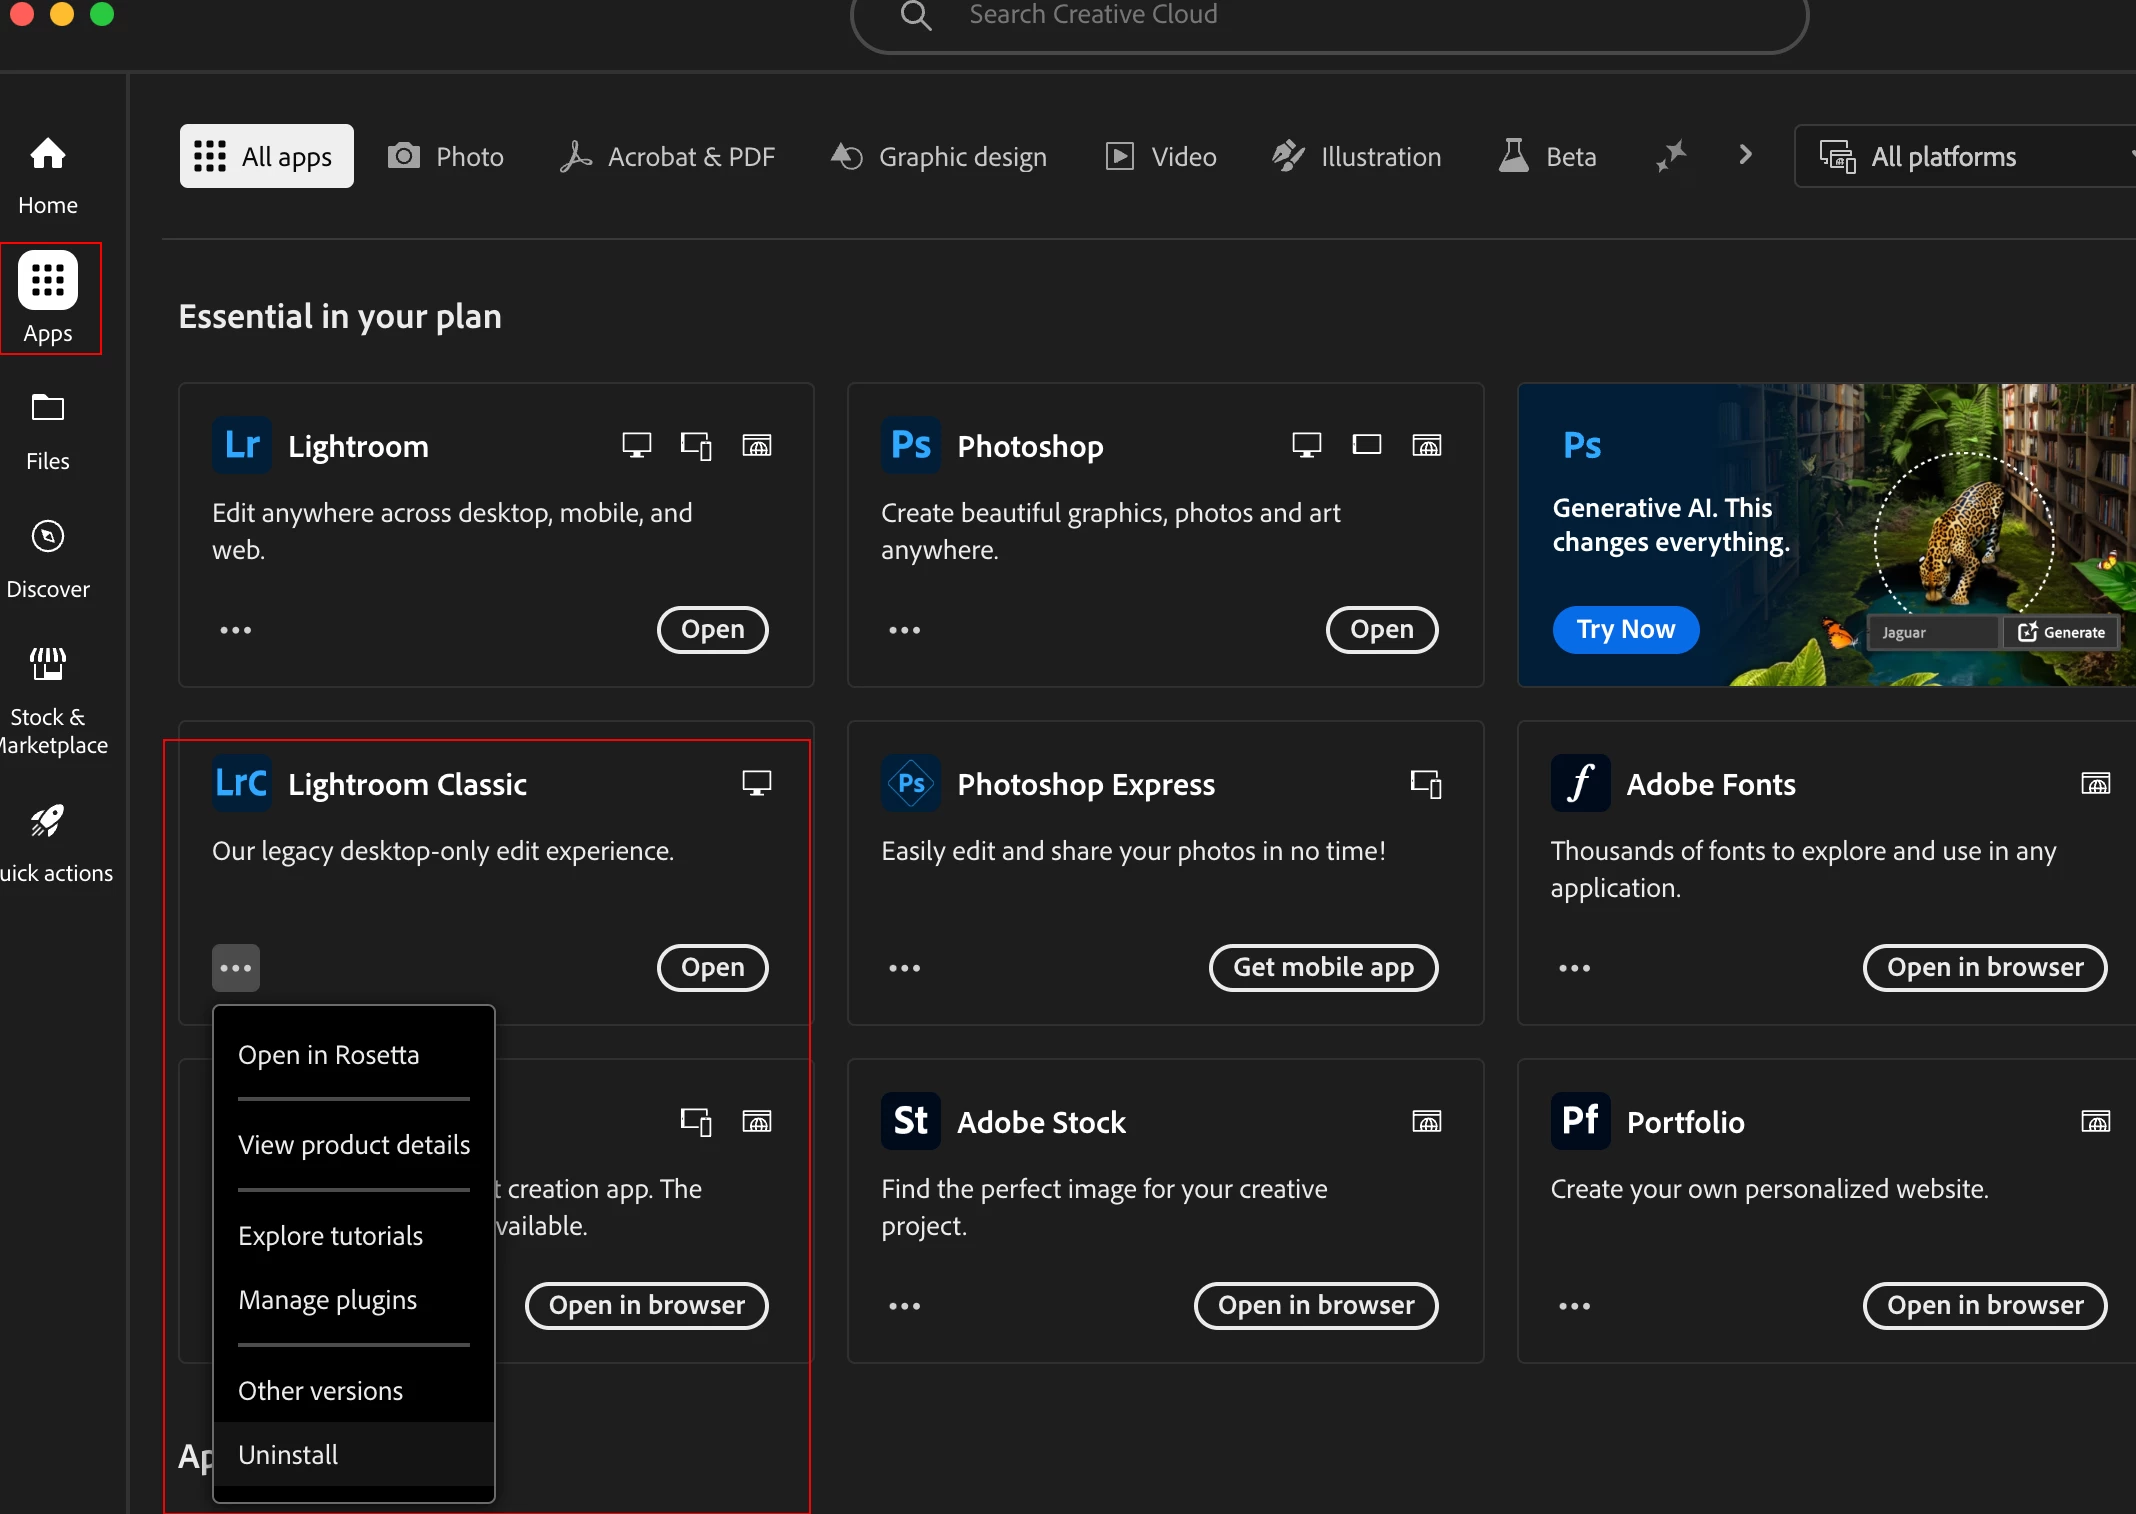Screen dimensions: 2136x1514
Task: Switch to the Photo category tab
Action: [446, 156]
